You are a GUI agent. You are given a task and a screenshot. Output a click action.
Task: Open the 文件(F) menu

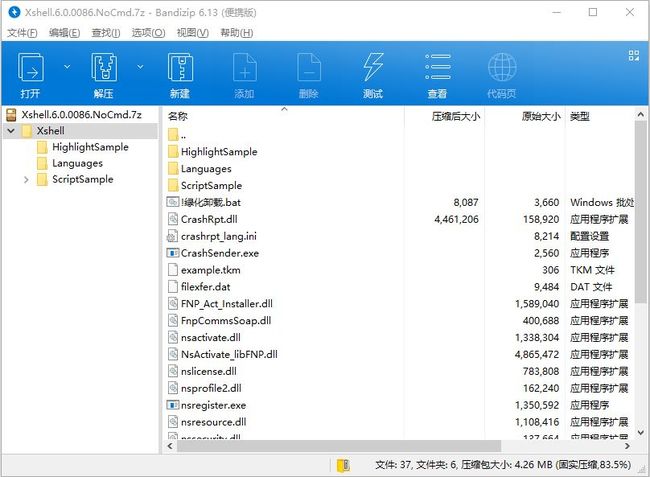[x=22, y=33]
